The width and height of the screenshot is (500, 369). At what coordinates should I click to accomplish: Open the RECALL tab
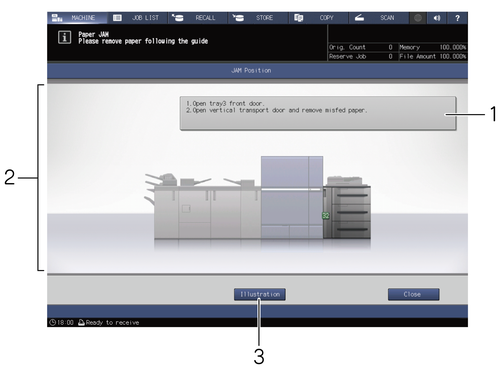(x=198, y=18)
